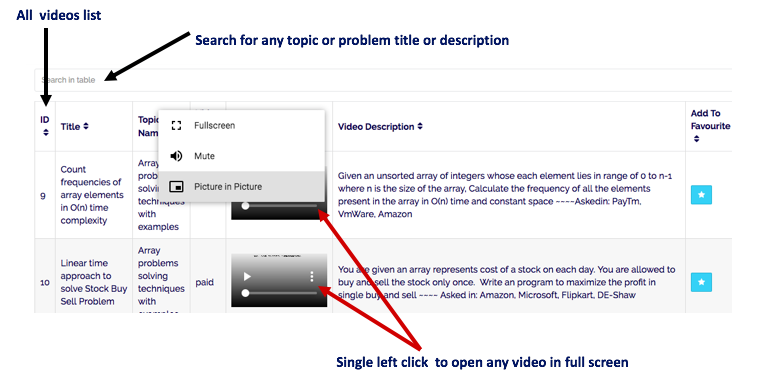Image resolution: width=766 pixels, height=385 pixels.
Task: Play the Stock Buy Sell video
Action: click(247, 277)
